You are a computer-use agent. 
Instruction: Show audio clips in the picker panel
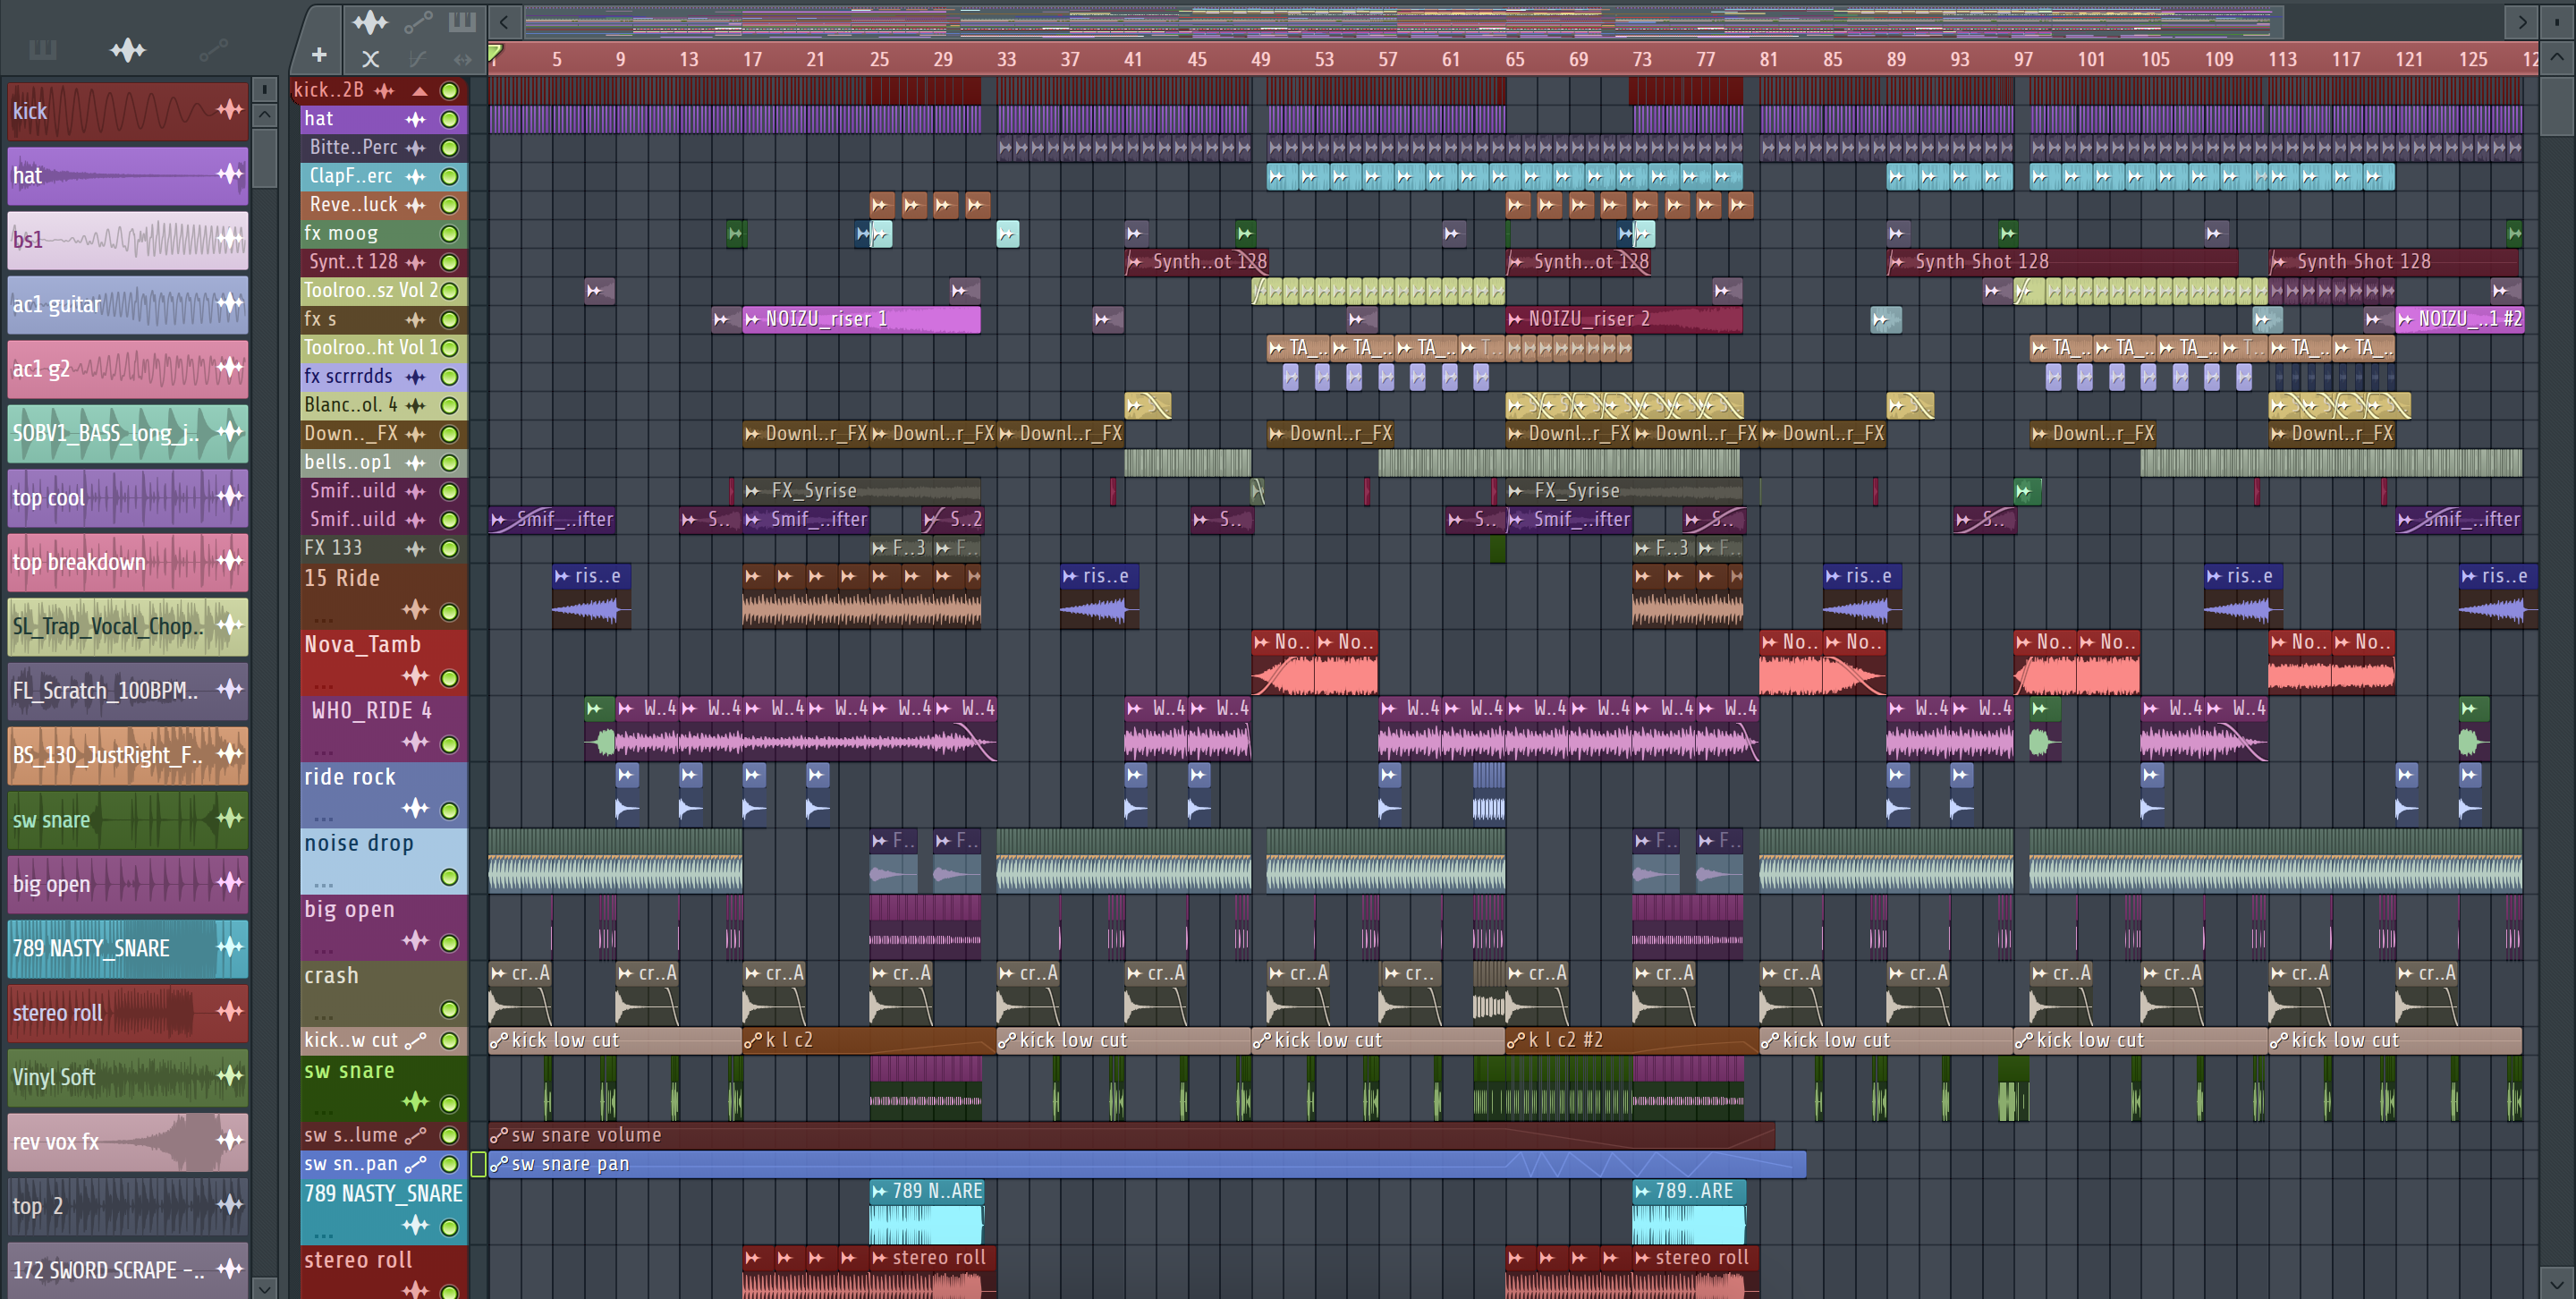pyautogui.click(x=128, y=50)
